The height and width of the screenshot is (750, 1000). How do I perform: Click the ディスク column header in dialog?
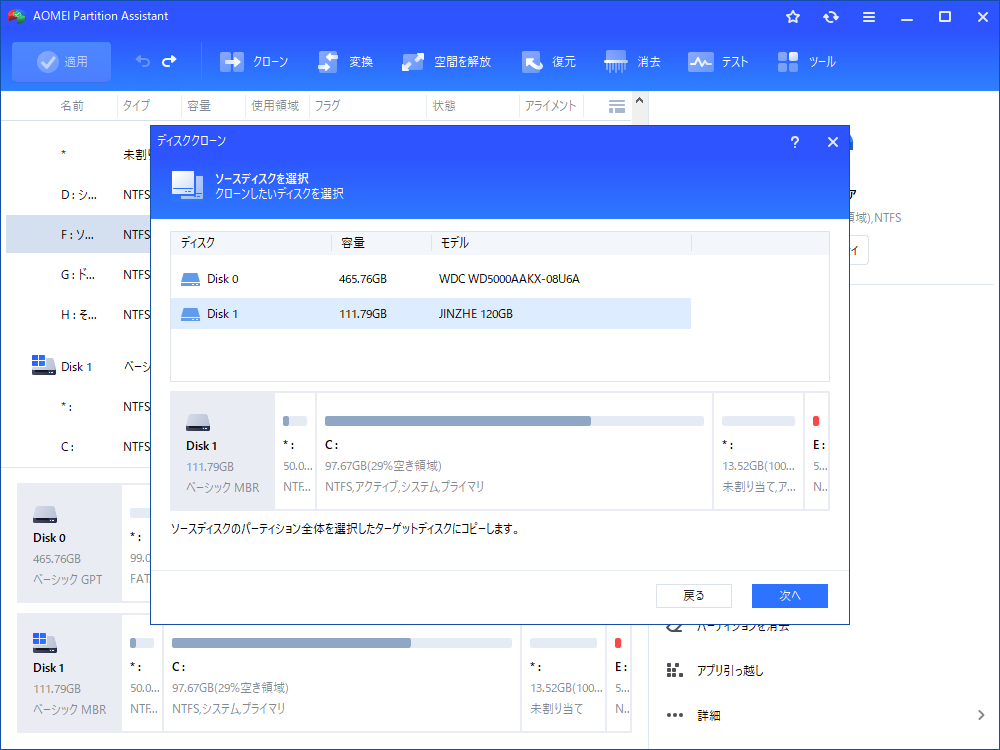[251, 243]
